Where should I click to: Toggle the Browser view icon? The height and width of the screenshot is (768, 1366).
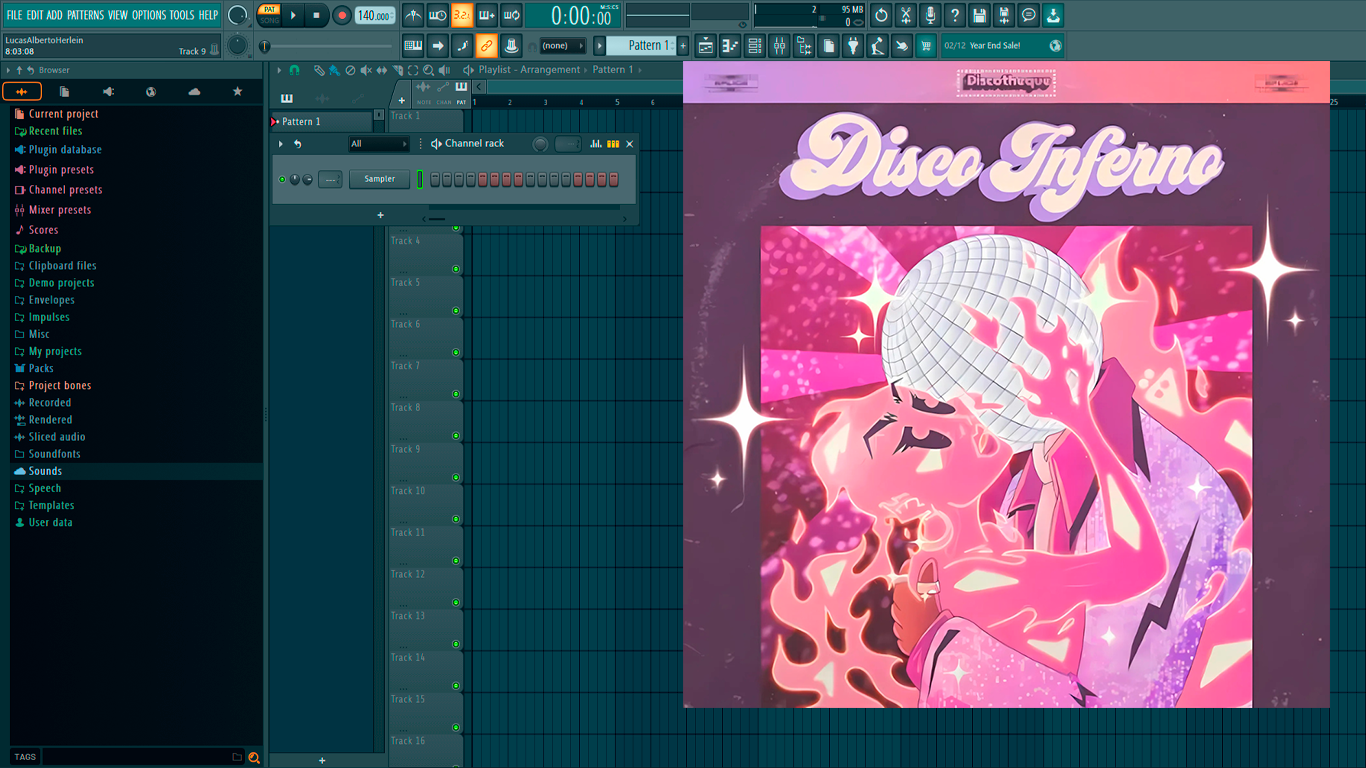[x=804, y=45]
